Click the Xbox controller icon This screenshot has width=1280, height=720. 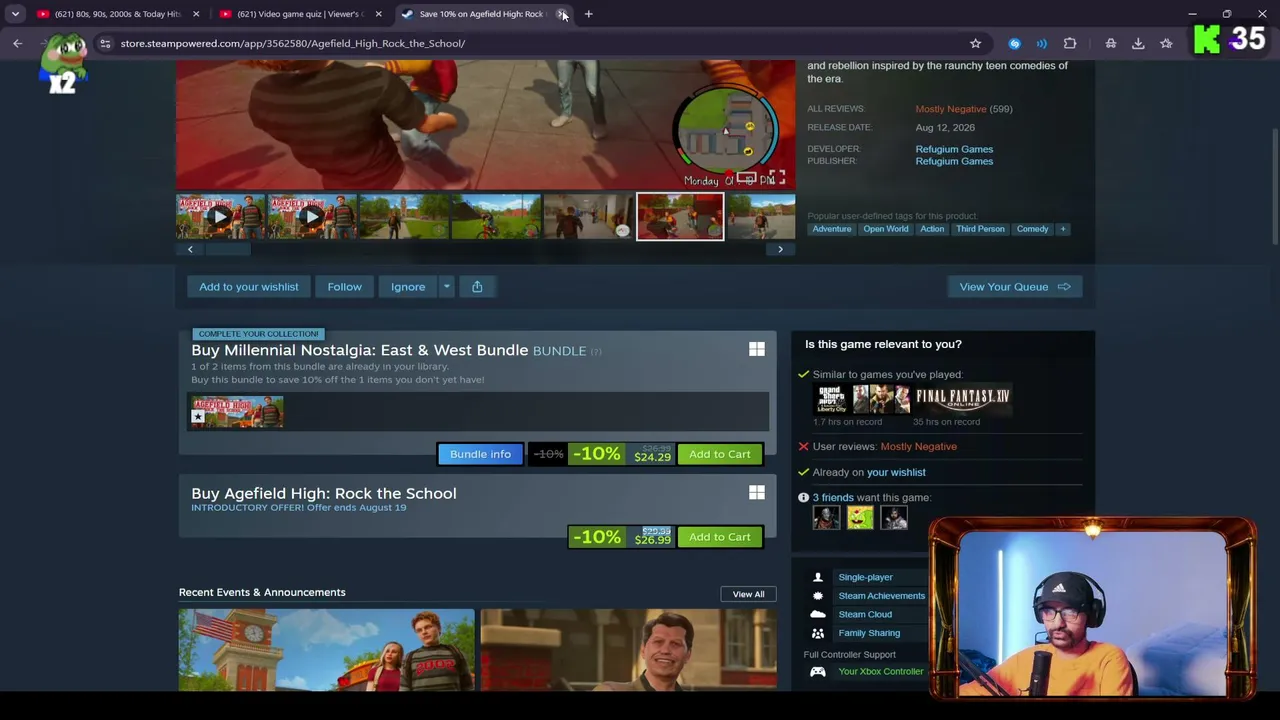(818, 672)
